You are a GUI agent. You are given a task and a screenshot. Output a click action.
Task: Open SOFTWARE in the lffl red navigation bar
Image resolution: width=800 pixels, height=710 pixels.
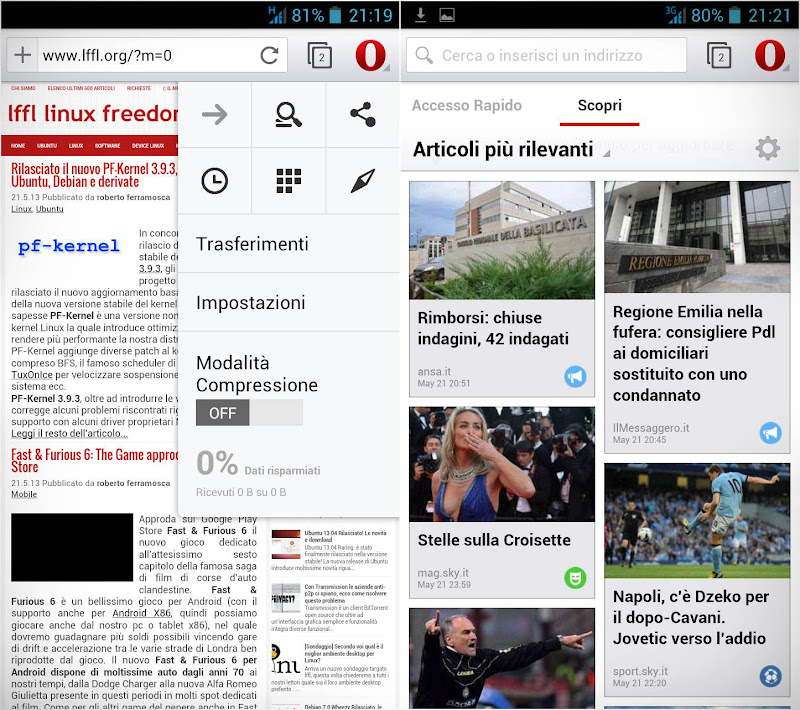pyautogui.click(x=107, y=146)
